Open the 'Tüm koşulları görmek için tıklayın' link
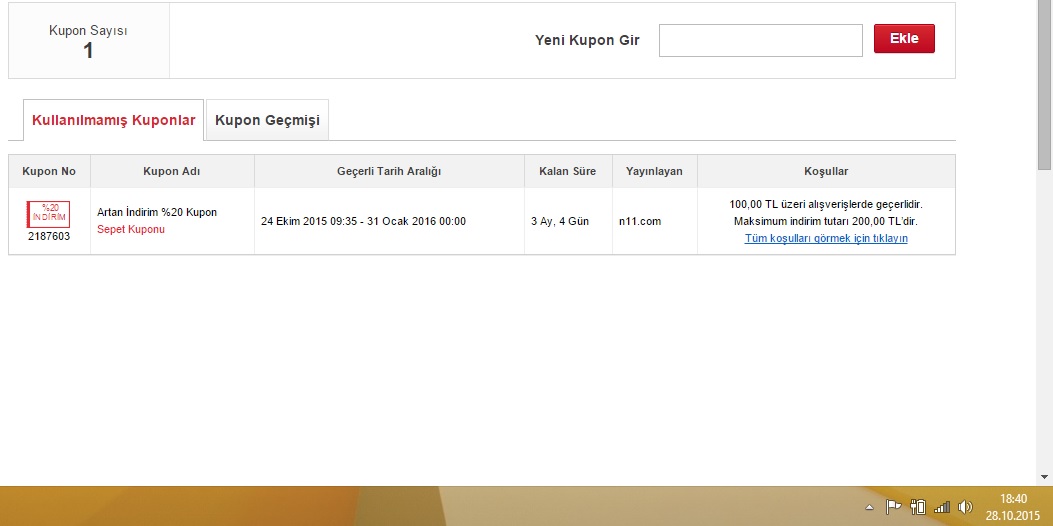The width and height of the screenshot is (1053, 526). pos(826,238)
